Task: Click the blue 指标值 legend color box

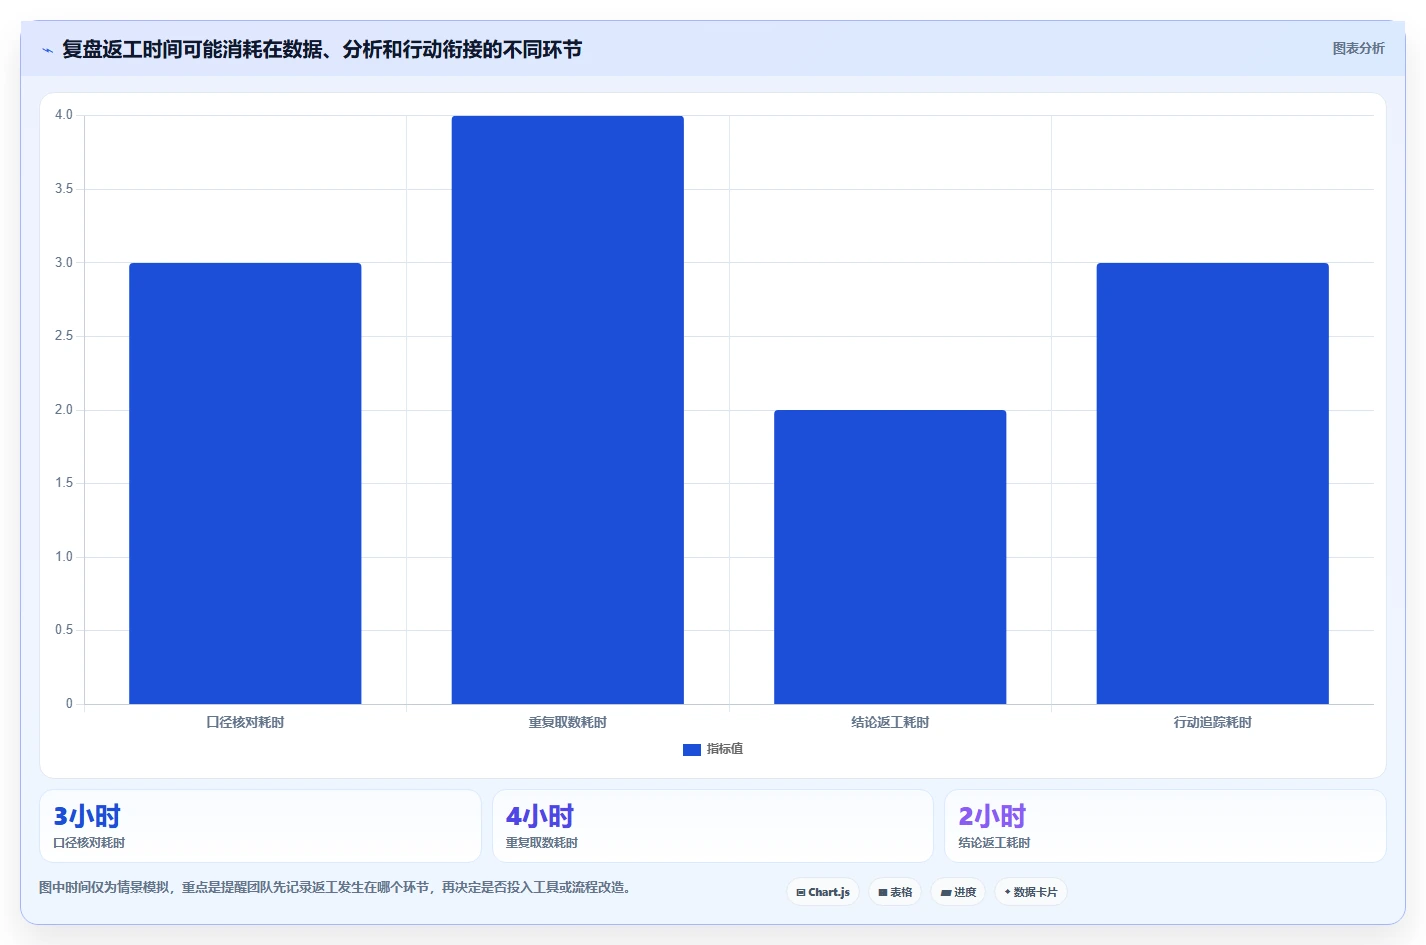Action: click(x=692, y=750)
